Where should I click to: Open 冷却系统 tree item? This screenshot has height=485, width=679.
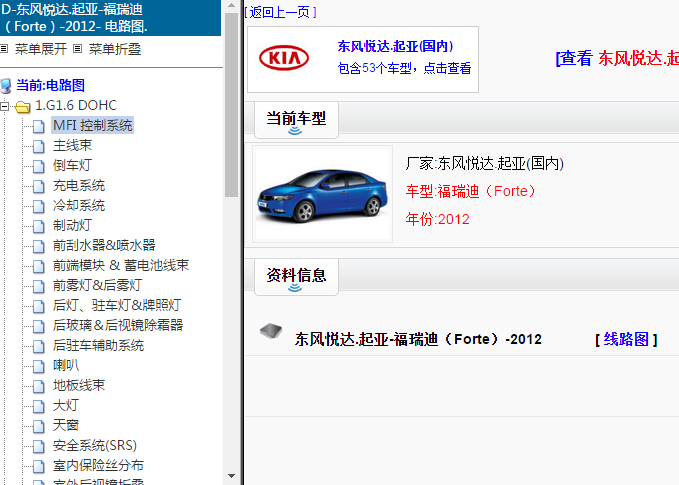click(x=79, y=206)
